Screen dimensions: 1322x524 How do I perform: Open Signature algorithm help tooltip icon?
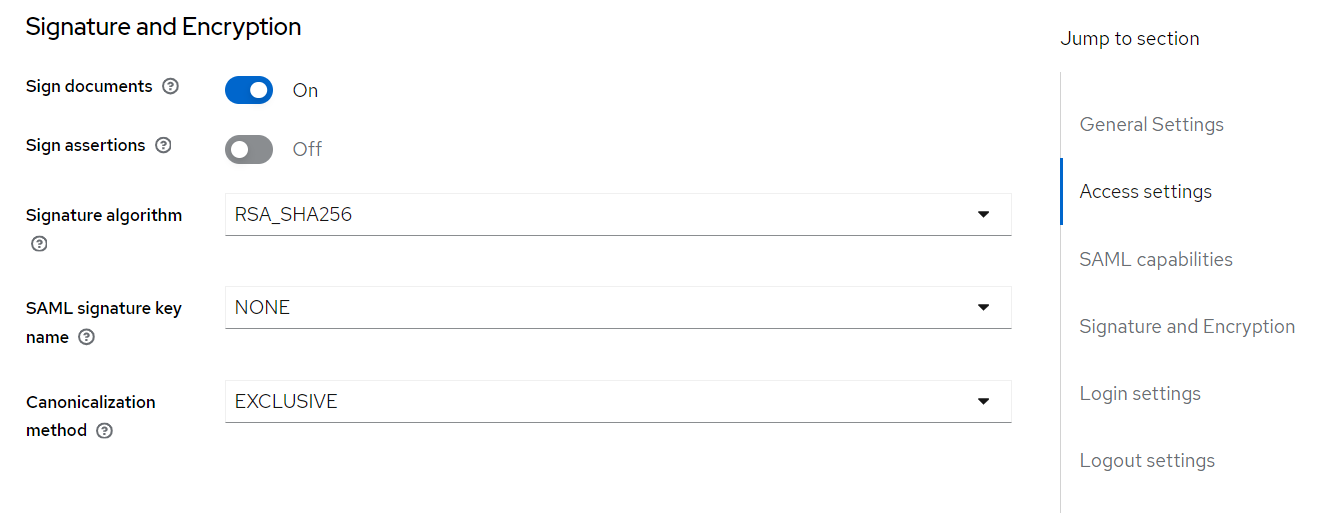pos(40,244)
